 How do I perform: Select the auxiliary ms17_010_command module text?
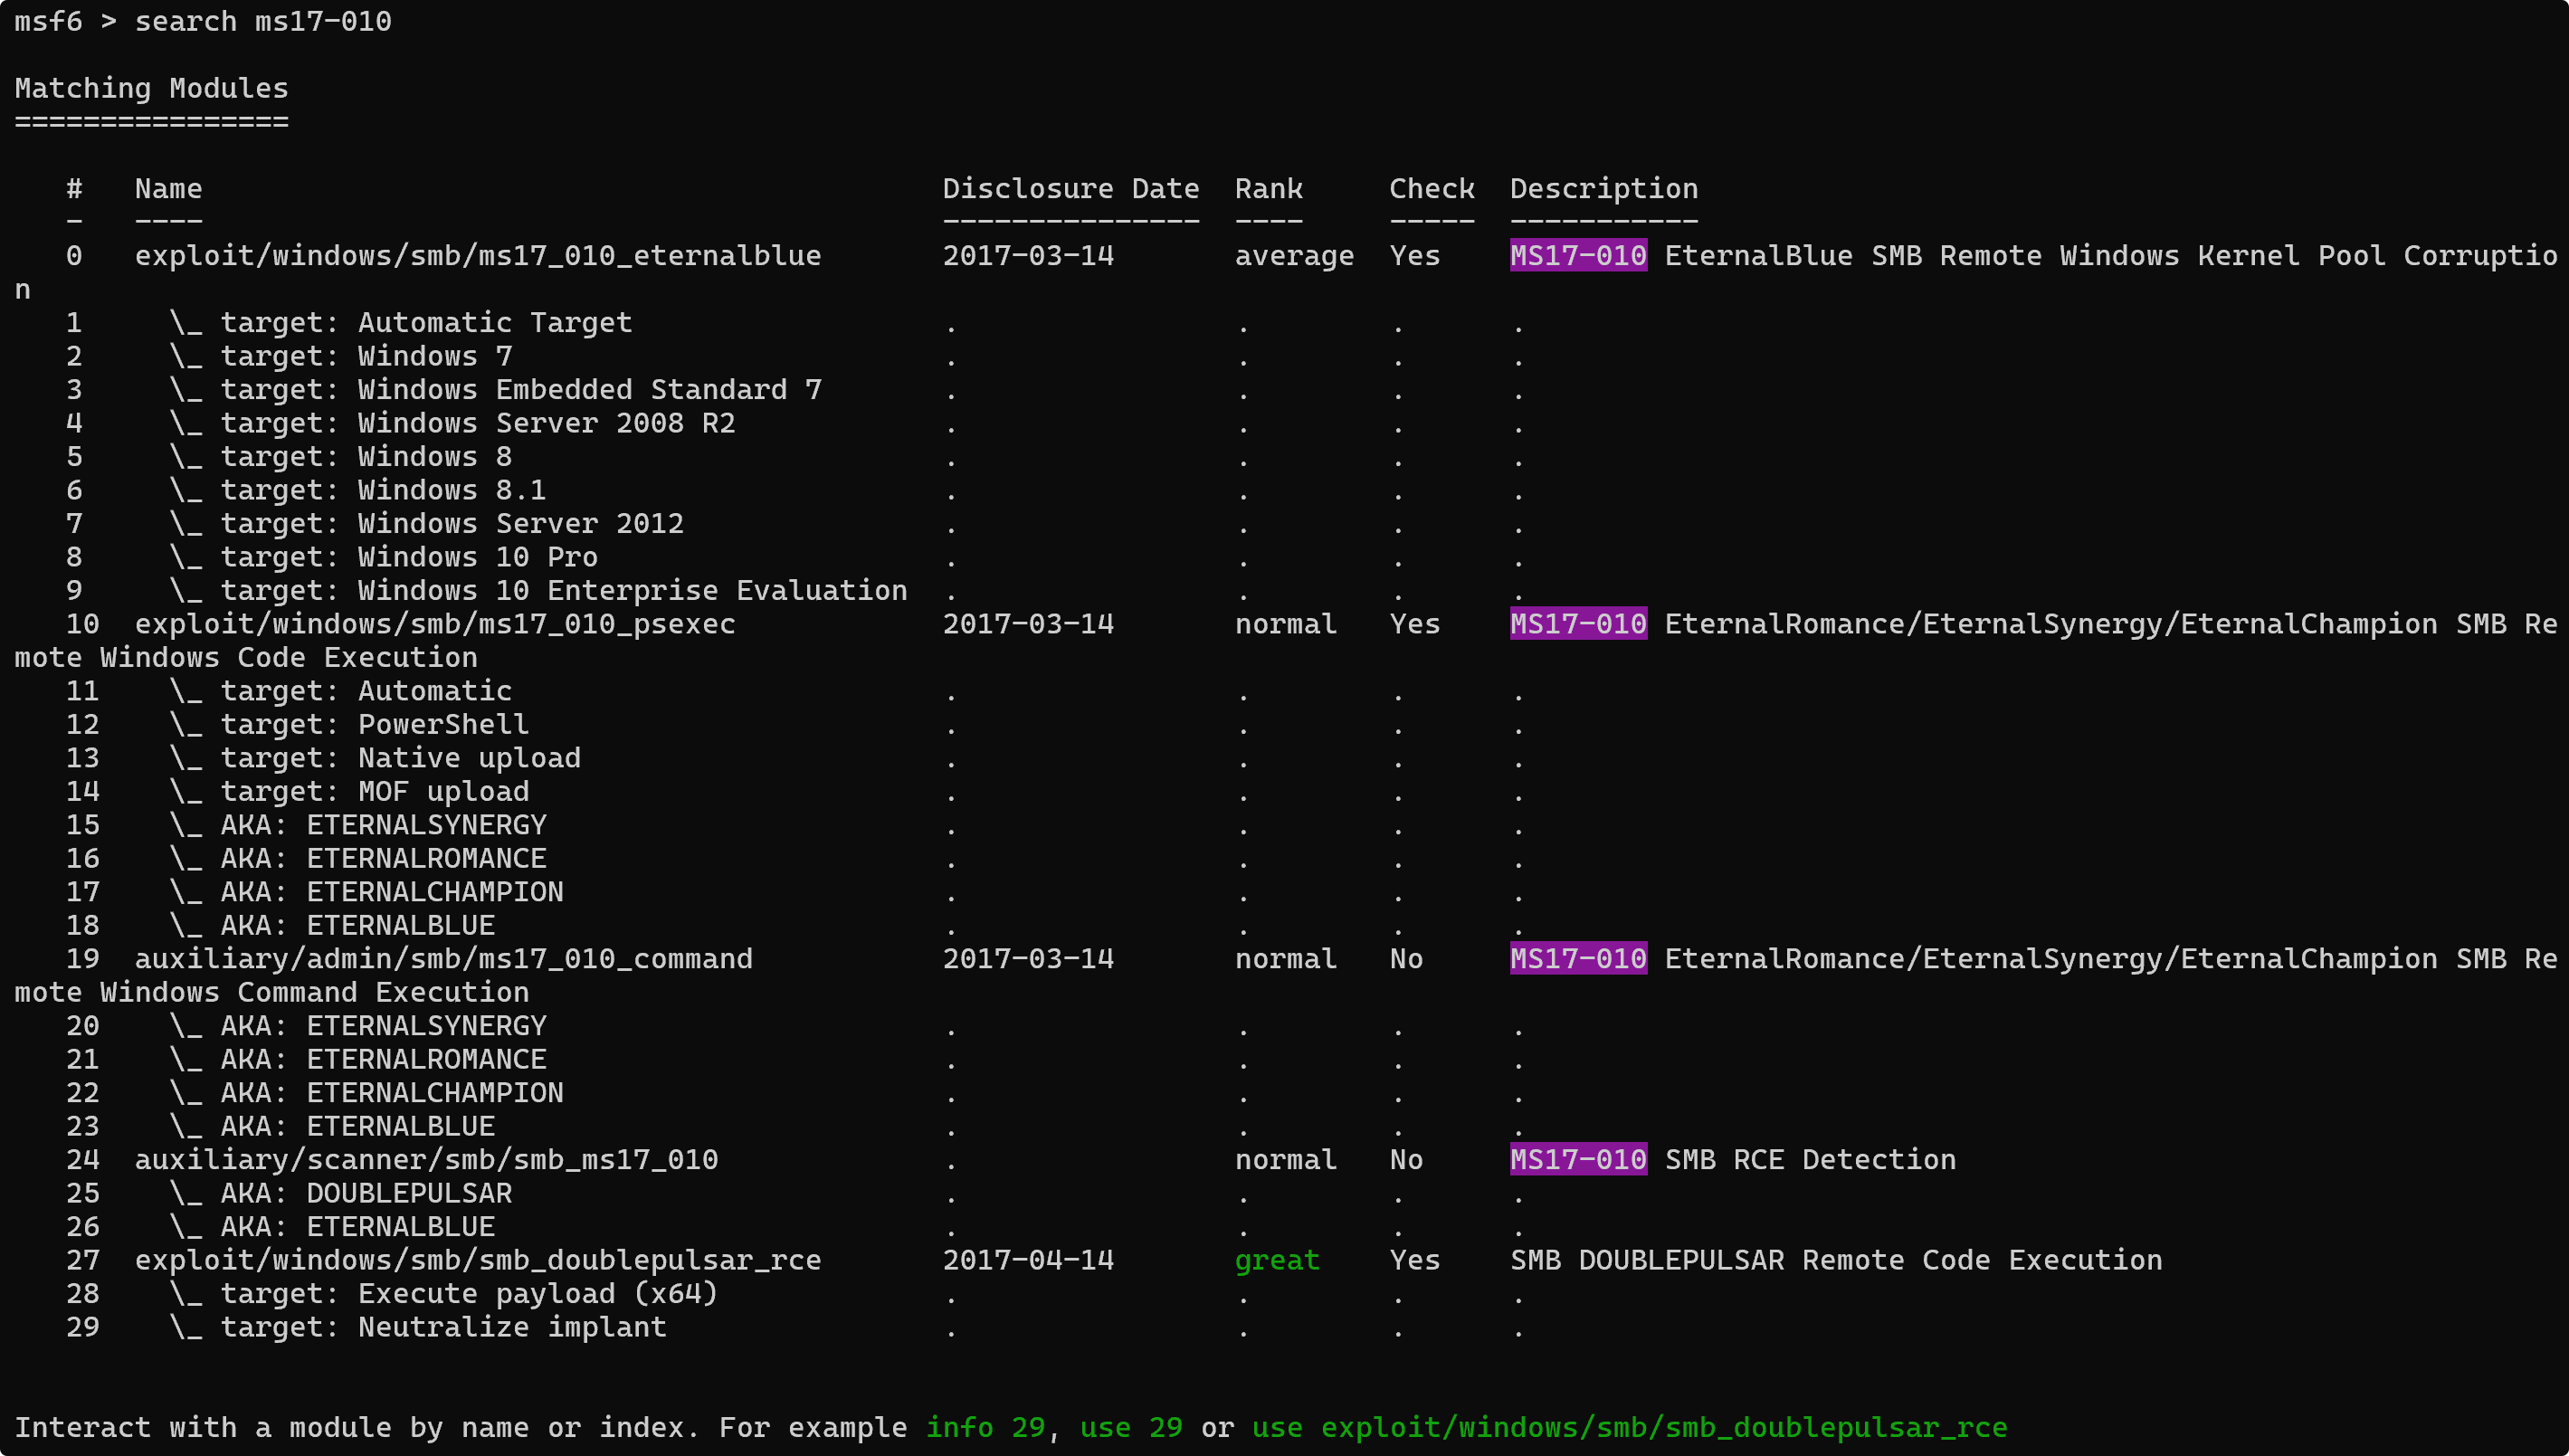click(443, 959)
